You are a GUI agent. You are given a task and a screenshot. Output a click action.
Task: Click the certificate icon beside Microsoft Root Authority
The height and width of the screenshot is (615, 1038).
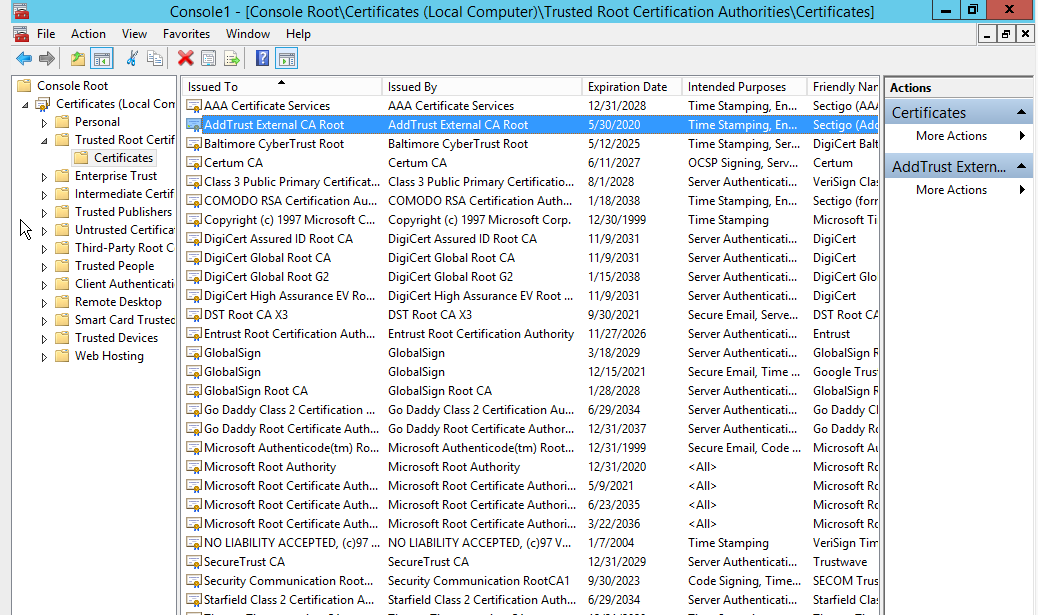[x=194, y=467]
